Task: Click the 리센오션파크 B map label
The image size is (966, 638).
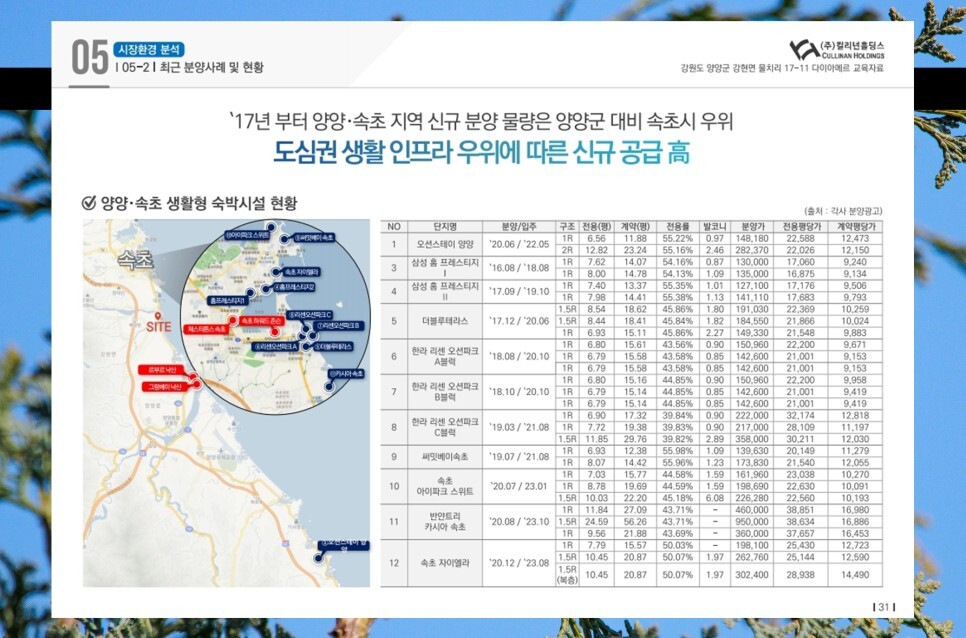Action: pyautogui.click(x=340, y=325)
